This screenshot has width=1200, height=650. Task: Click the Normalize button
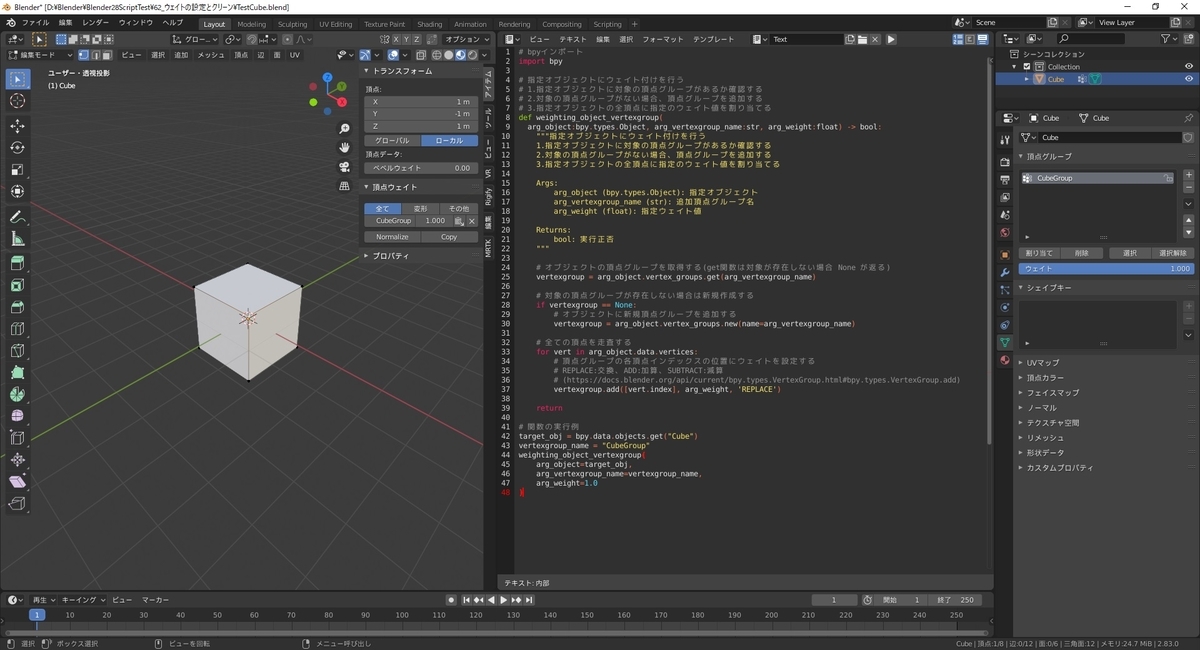coord(392,237)
